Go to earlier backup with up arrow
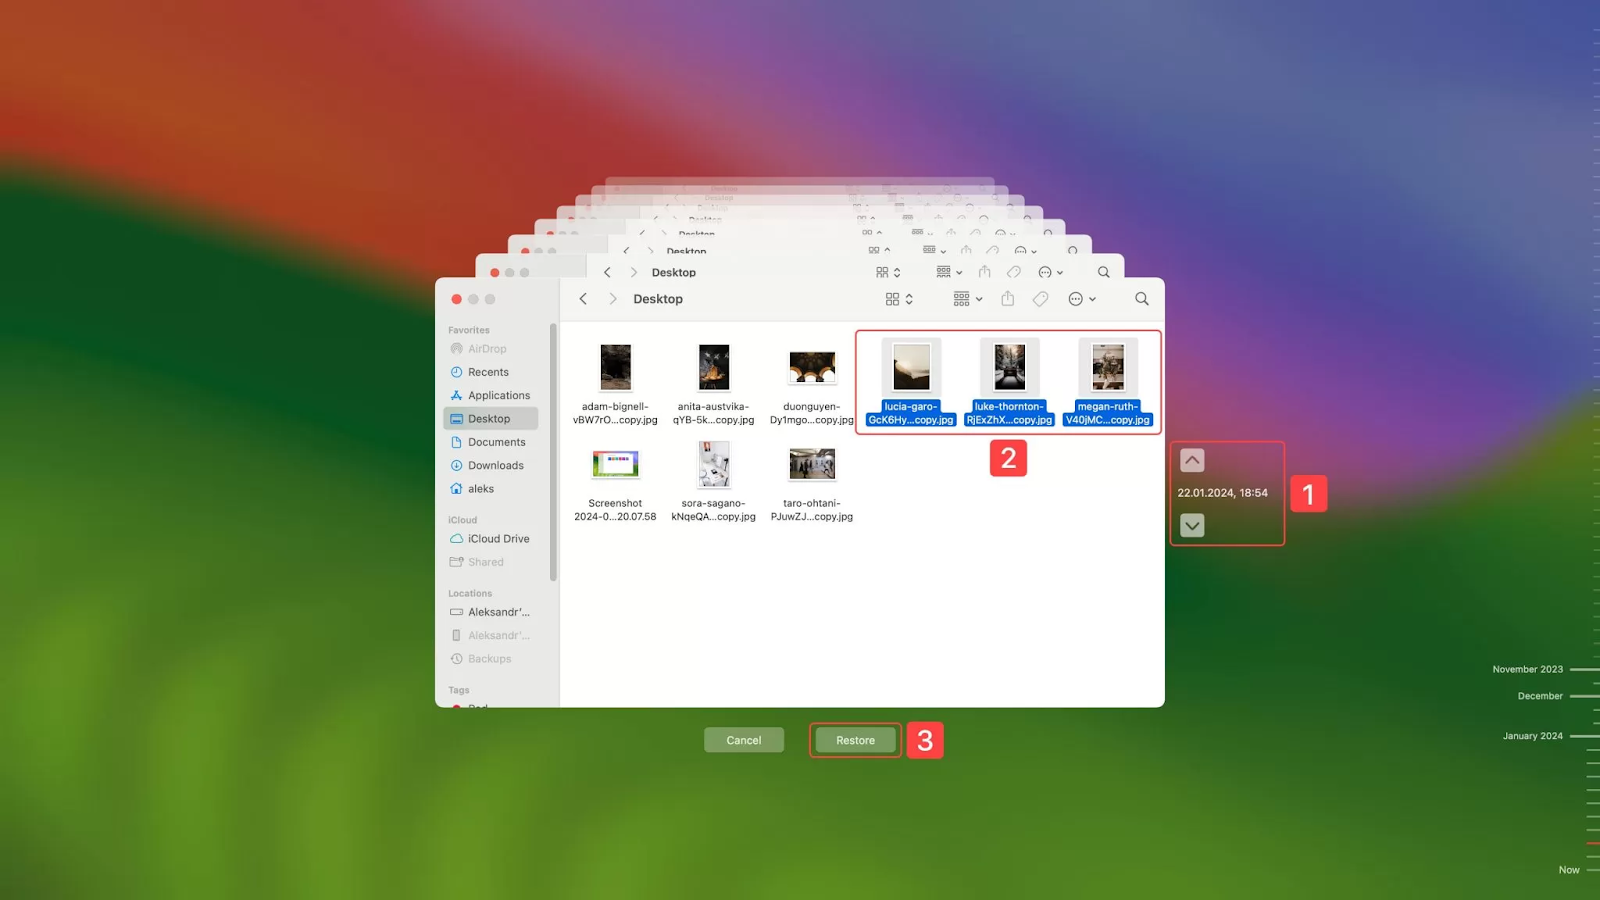Viewport: 1600px width, 900px height. pyautogui.click(x=1192, y=460)
